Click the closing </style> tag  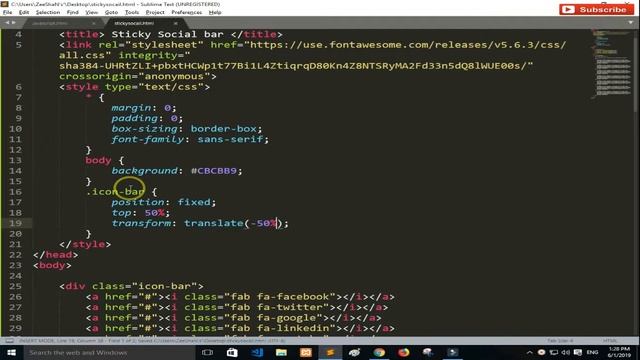(85, 244)
